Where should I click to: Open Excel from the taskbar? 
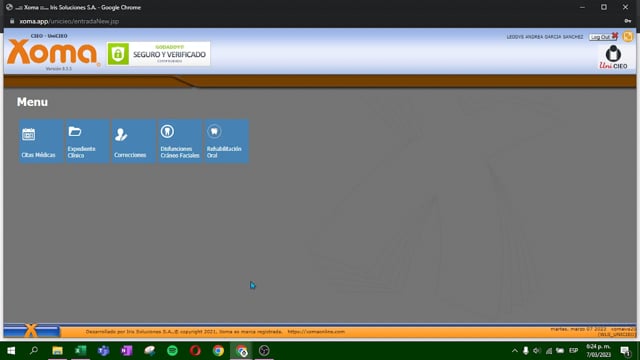pyautogui.click(x=80, y=351)
